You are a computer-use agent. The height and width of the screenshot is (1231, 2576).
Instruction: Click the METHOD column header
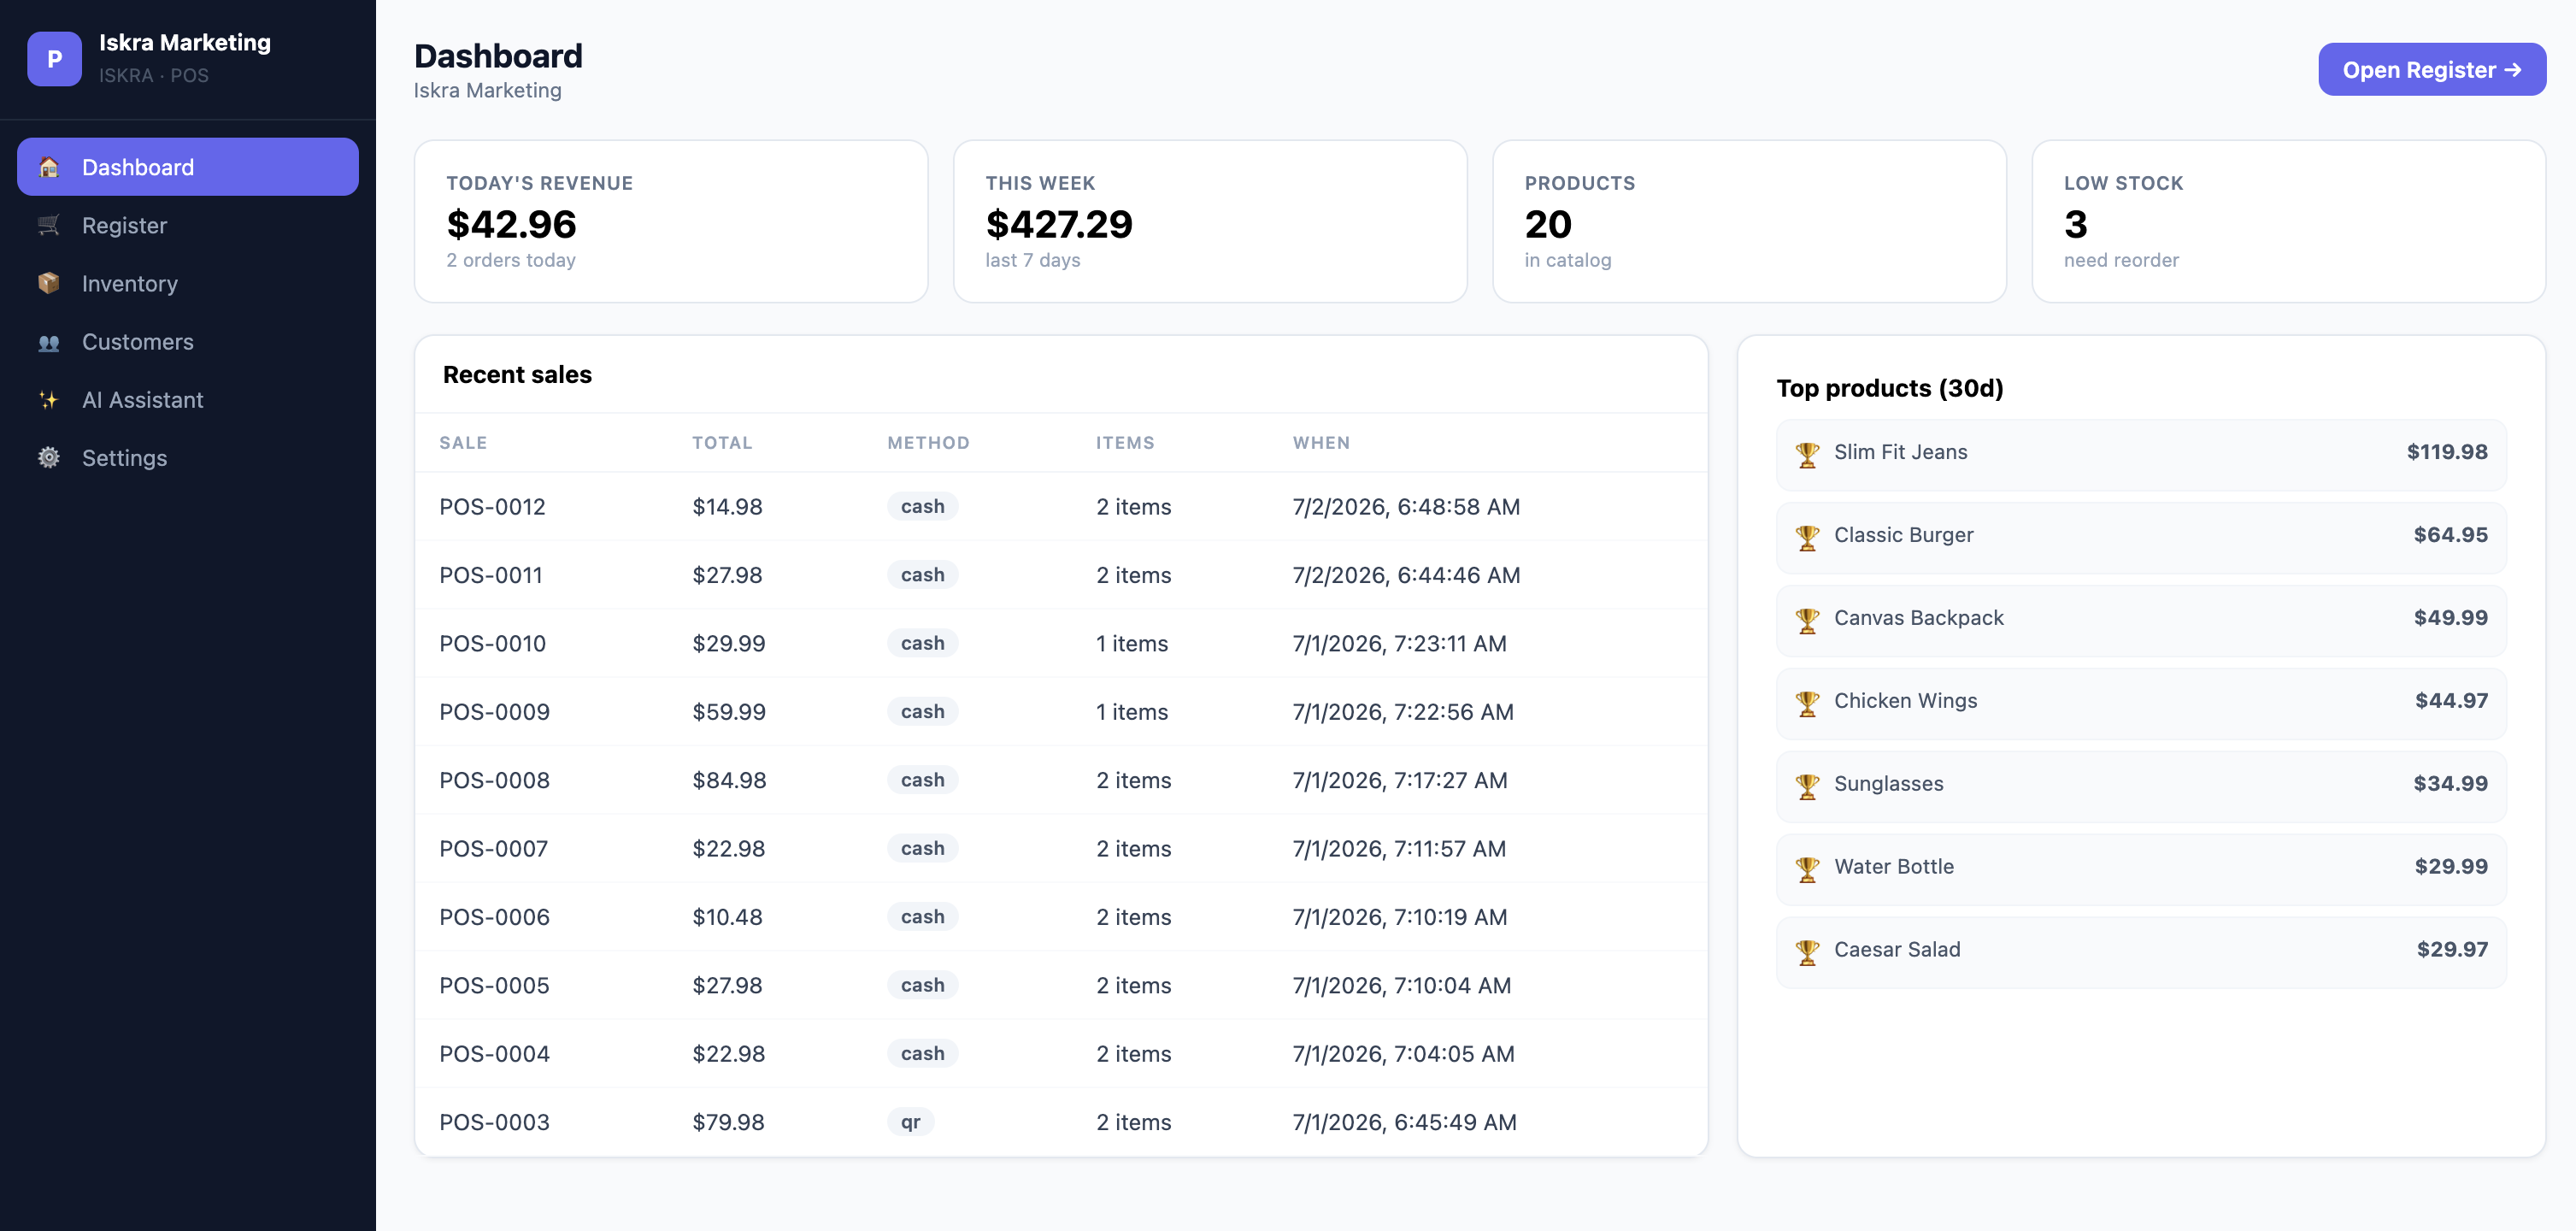[928, 442]
